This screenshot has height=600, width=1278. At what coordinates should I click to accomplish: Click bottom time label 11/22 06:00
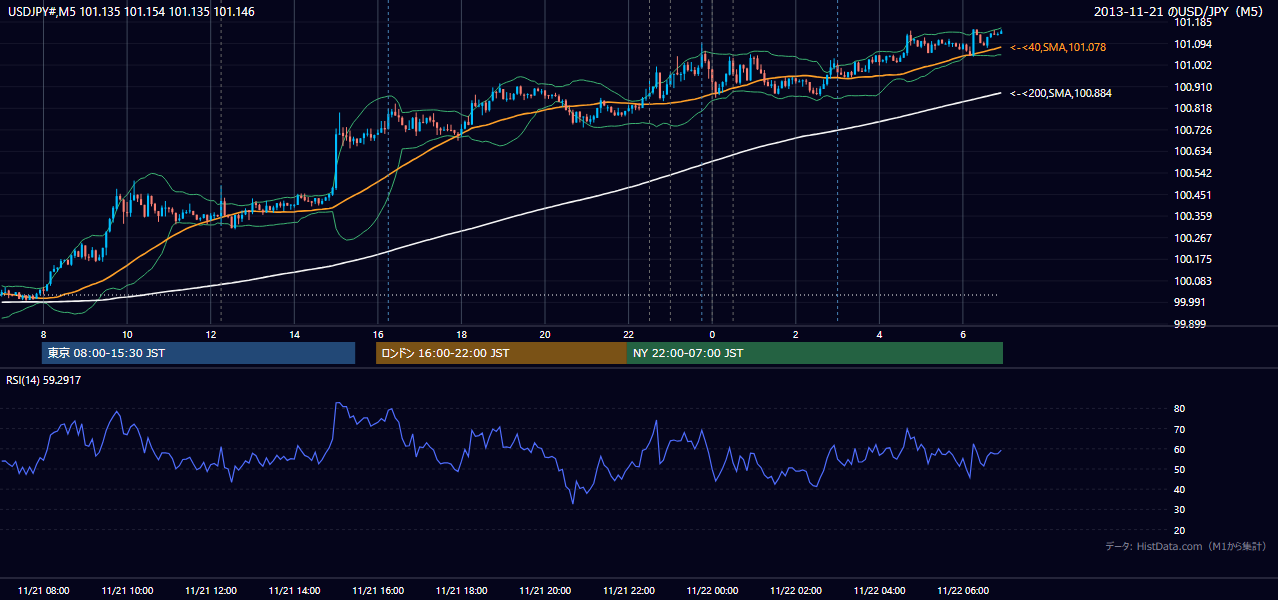tap(963, 591)
